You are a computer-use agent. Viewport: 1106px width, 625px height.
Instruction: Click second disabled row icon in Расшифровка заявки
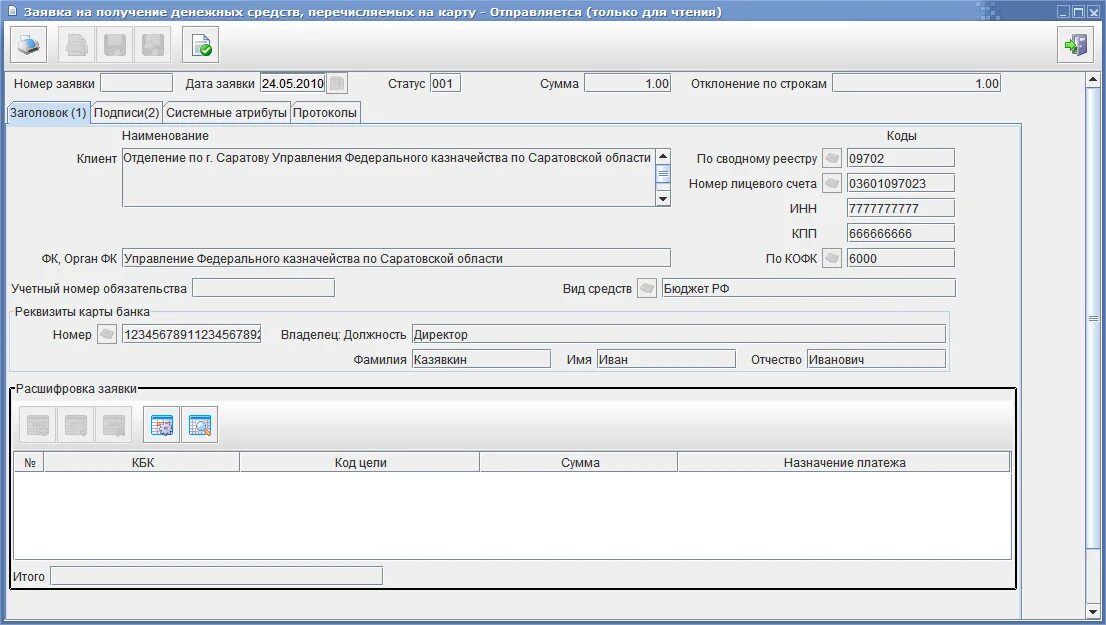75,425
